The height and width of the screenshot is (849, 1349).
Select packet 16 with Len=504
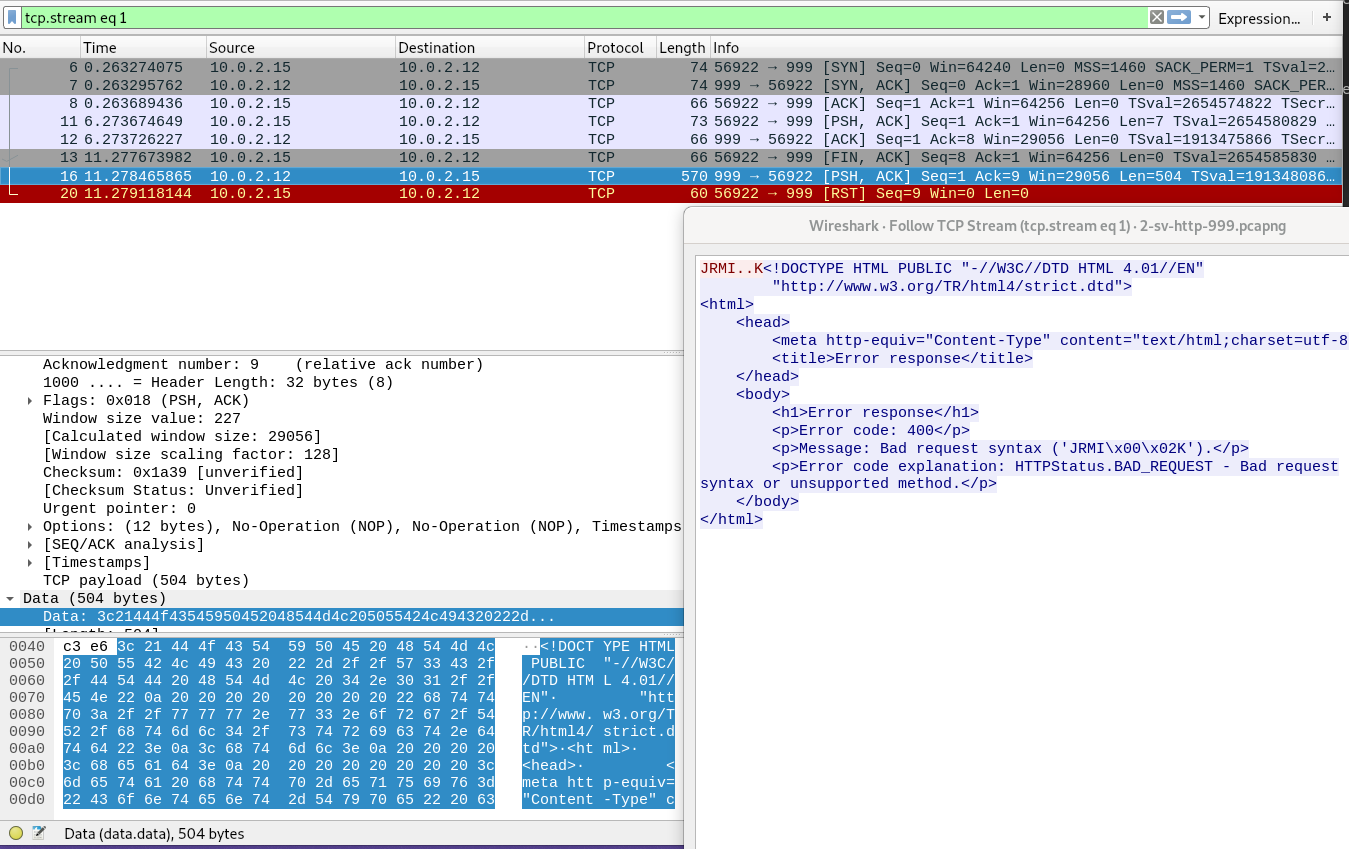click(670, 175)
